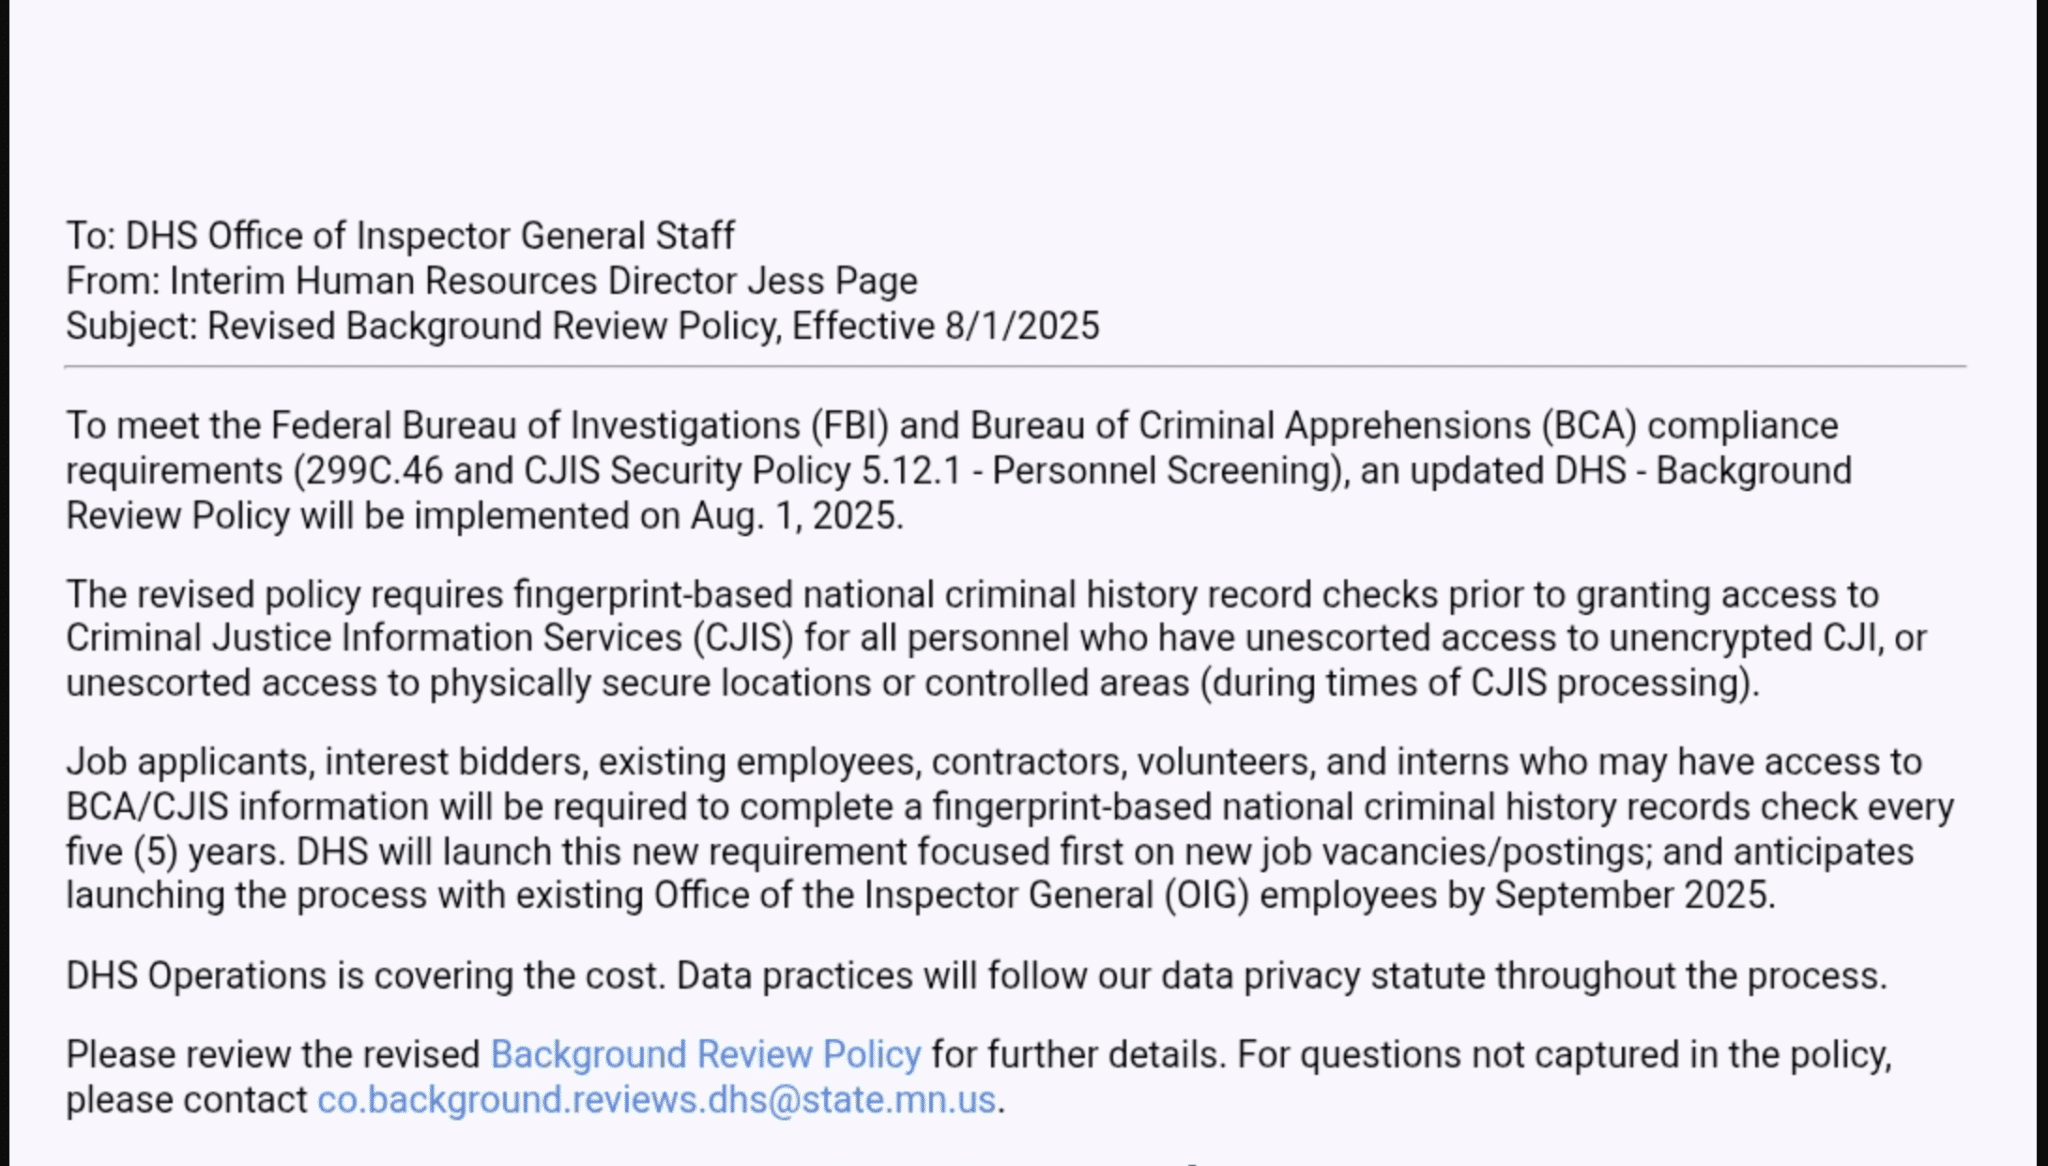Click the "To: DHS Office of Inspector General Staff" line

click(400, 236)
